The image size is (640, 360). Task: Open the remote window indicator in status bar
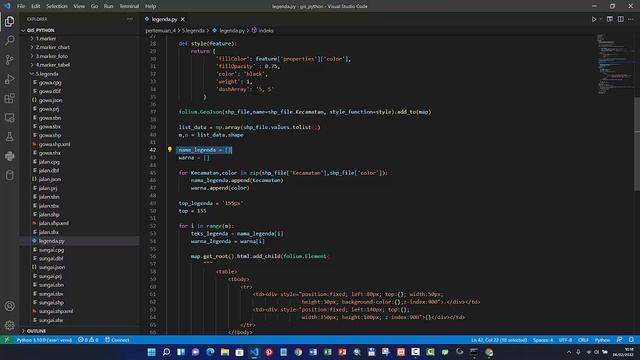point(6,340)
